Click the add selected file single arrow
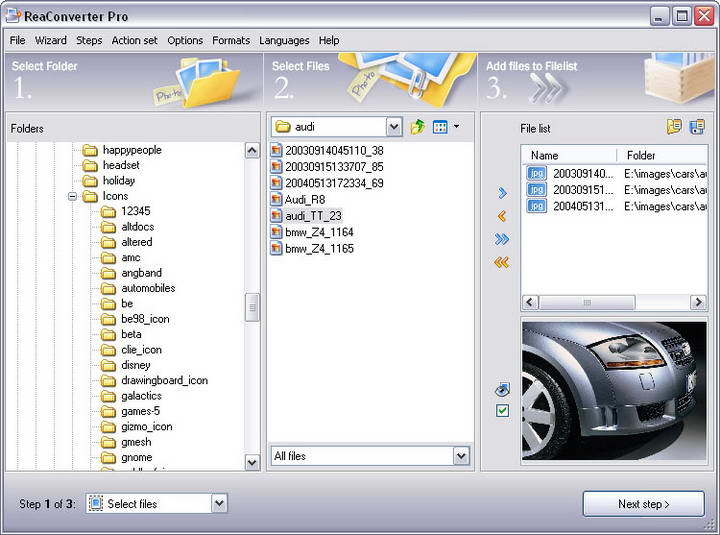The image size is (720, 535). 502,193
